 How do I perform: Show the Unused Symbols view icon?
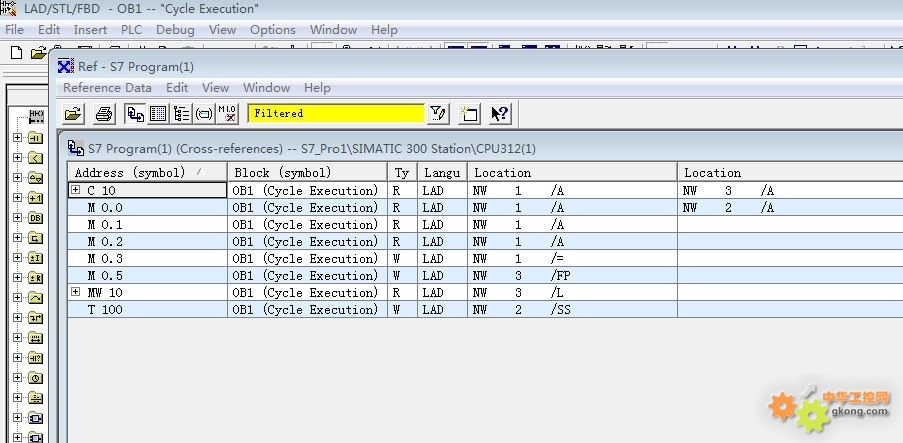click(204, 114)
